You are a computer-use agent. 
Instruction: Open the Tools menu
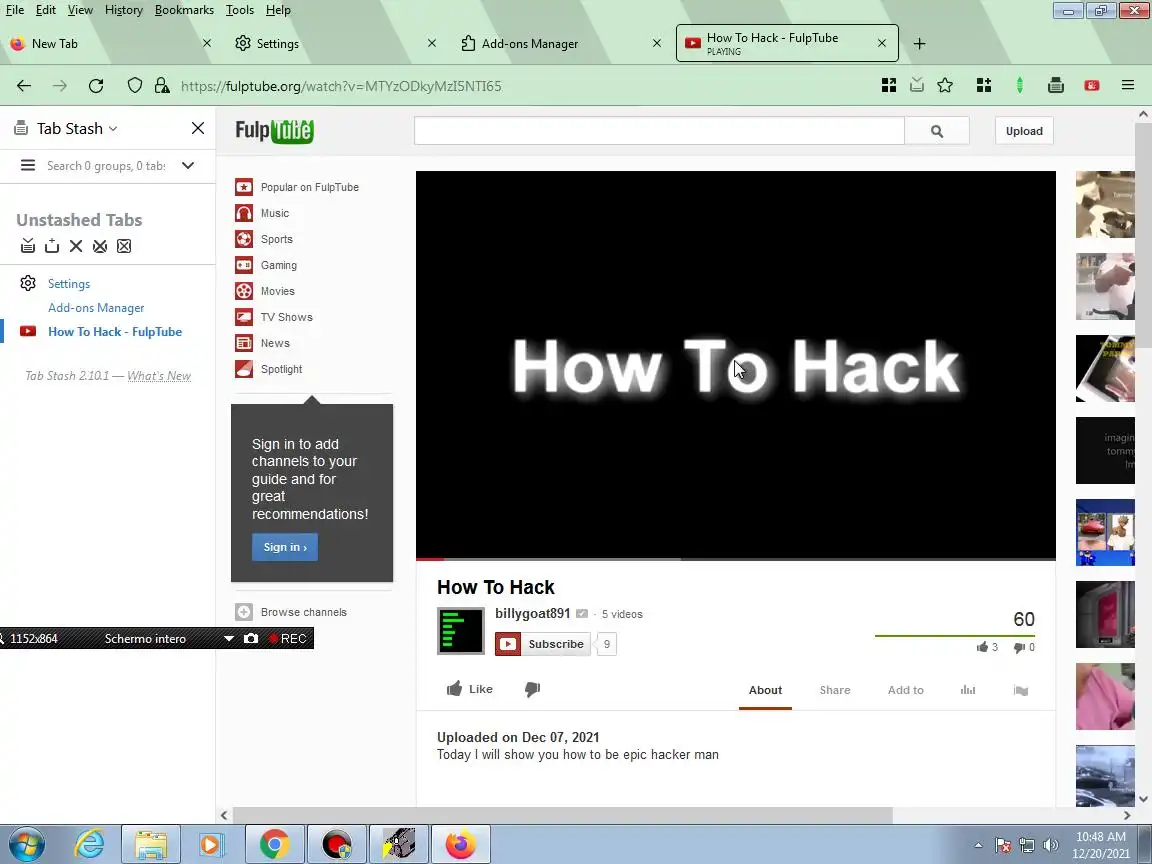click(x=240, y=10)
